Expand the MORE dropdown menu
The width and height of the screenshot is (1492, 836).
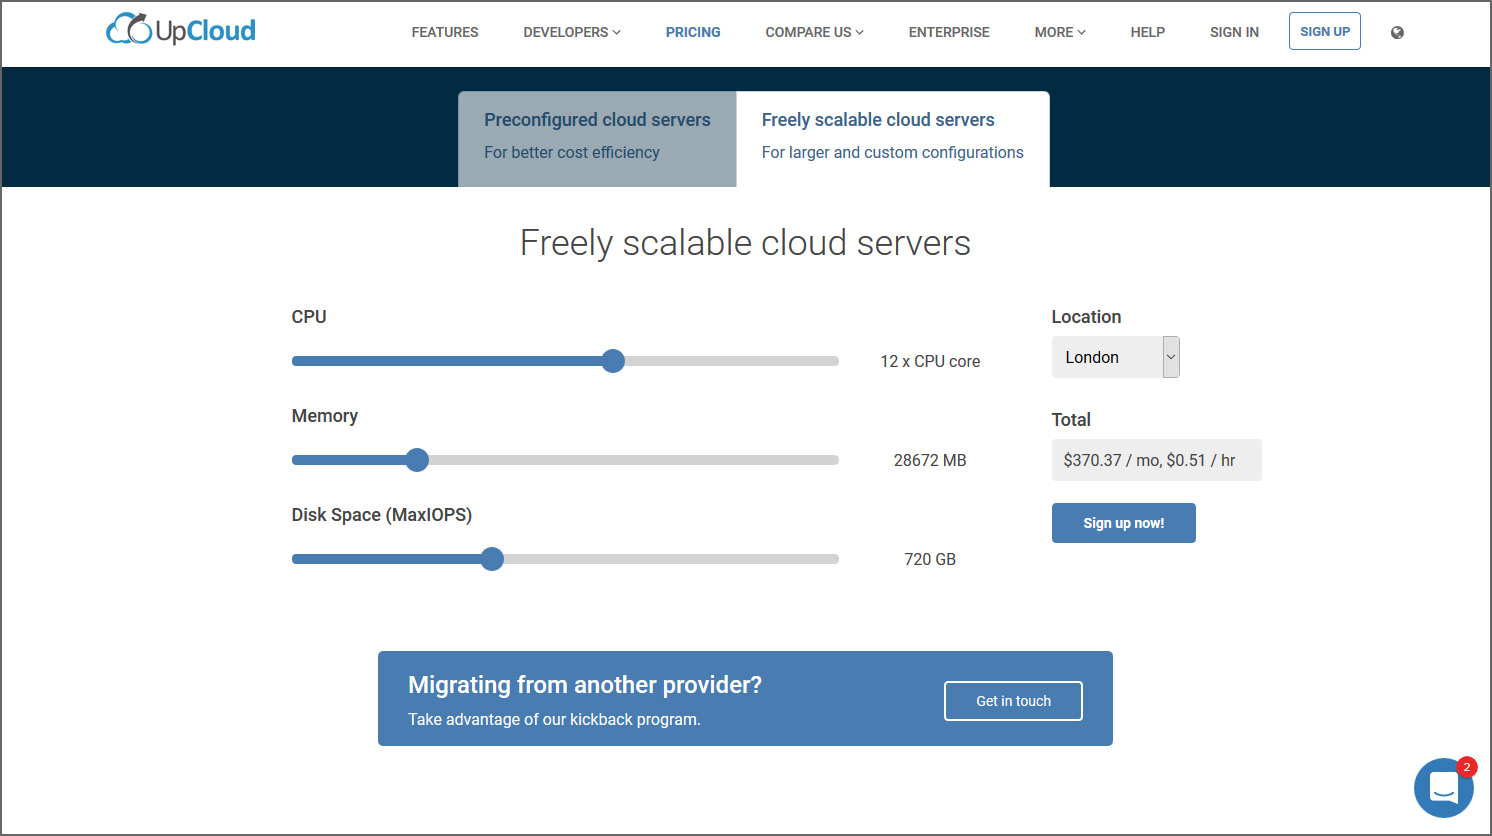1060,32
